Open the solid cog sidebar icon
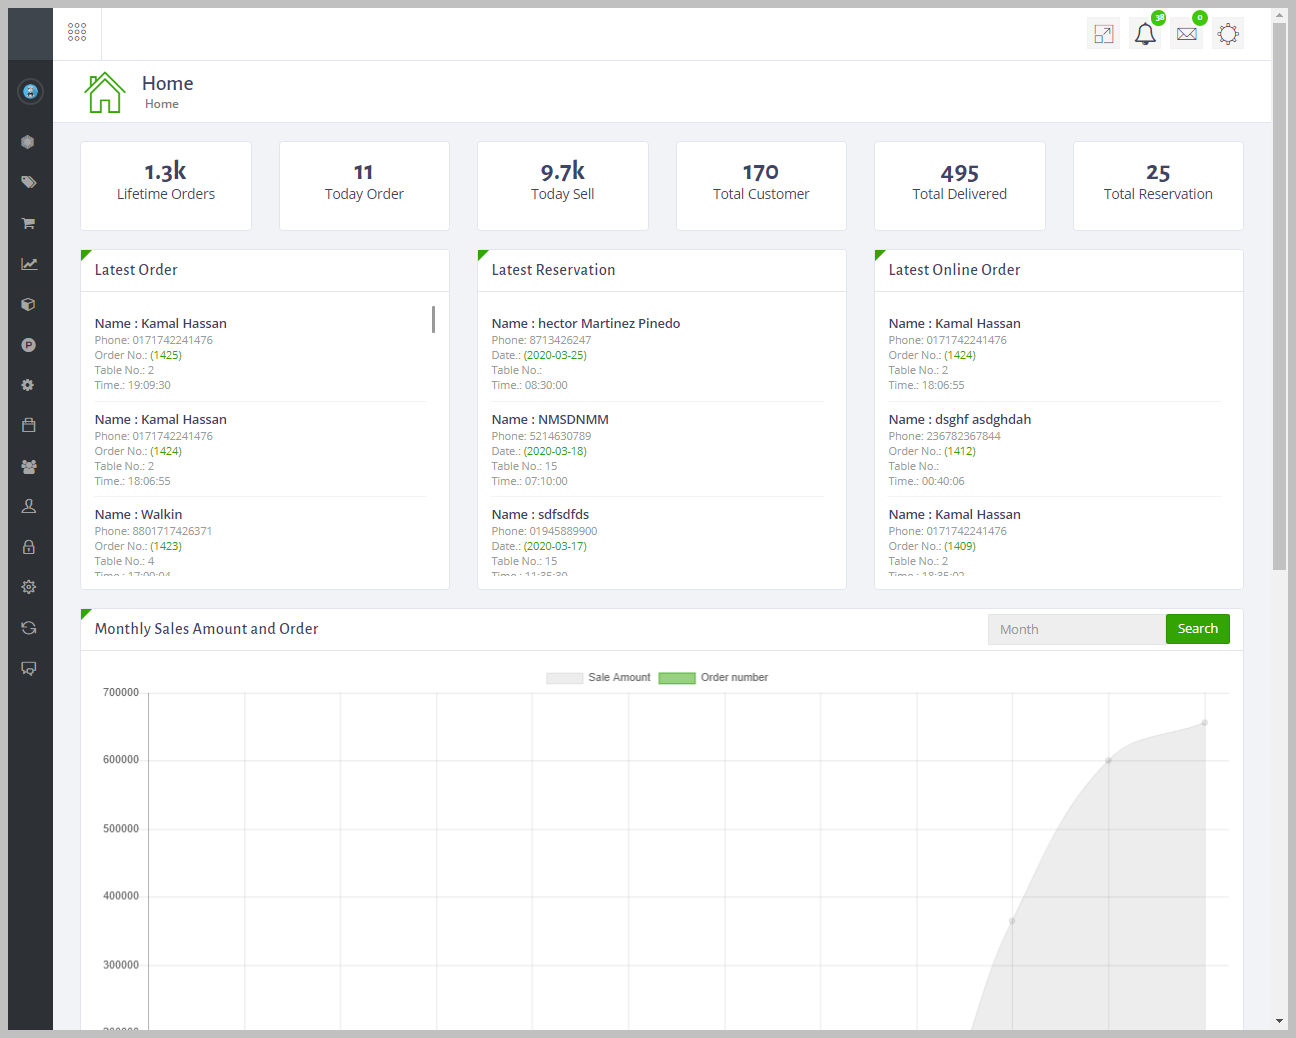The image size is (1296, 1038). pos(28,385)
